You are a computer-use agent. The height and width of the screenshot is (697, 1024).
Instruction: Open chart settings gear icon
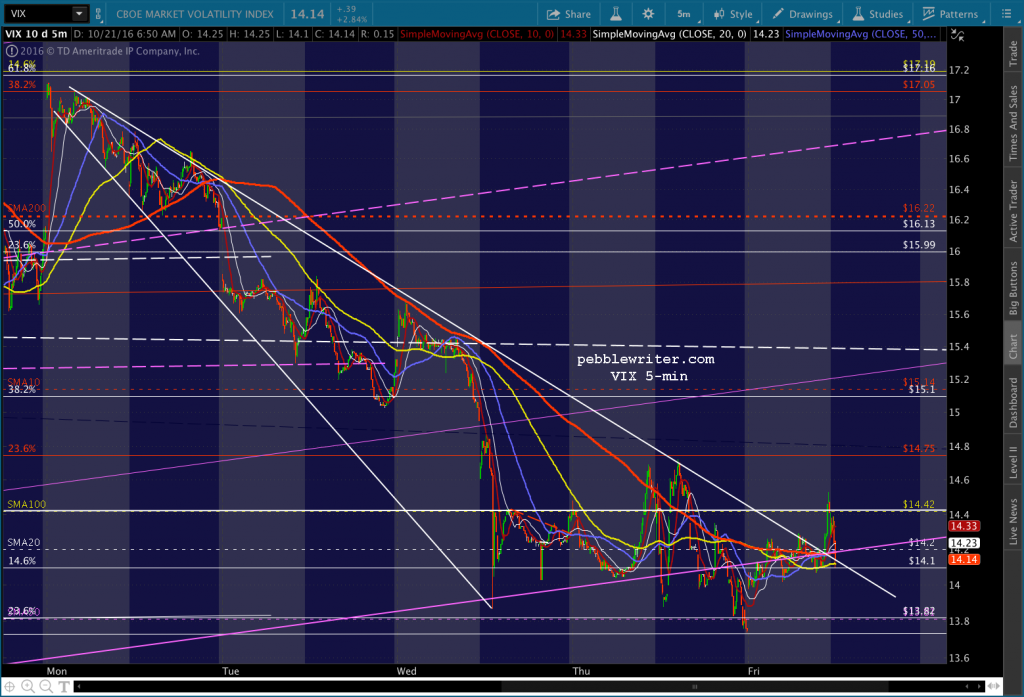[648, 14]
